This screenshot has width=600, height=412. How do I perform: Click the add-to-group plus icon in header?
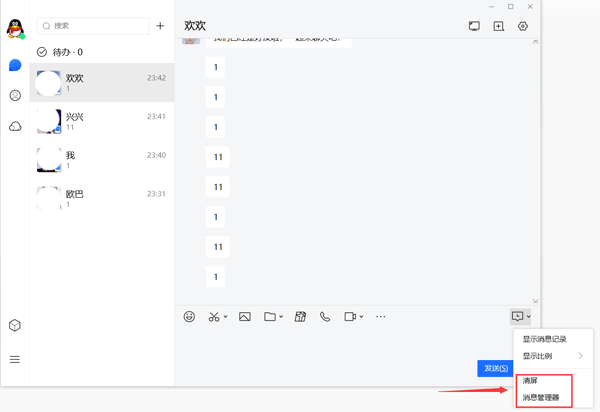pos(499,26)
